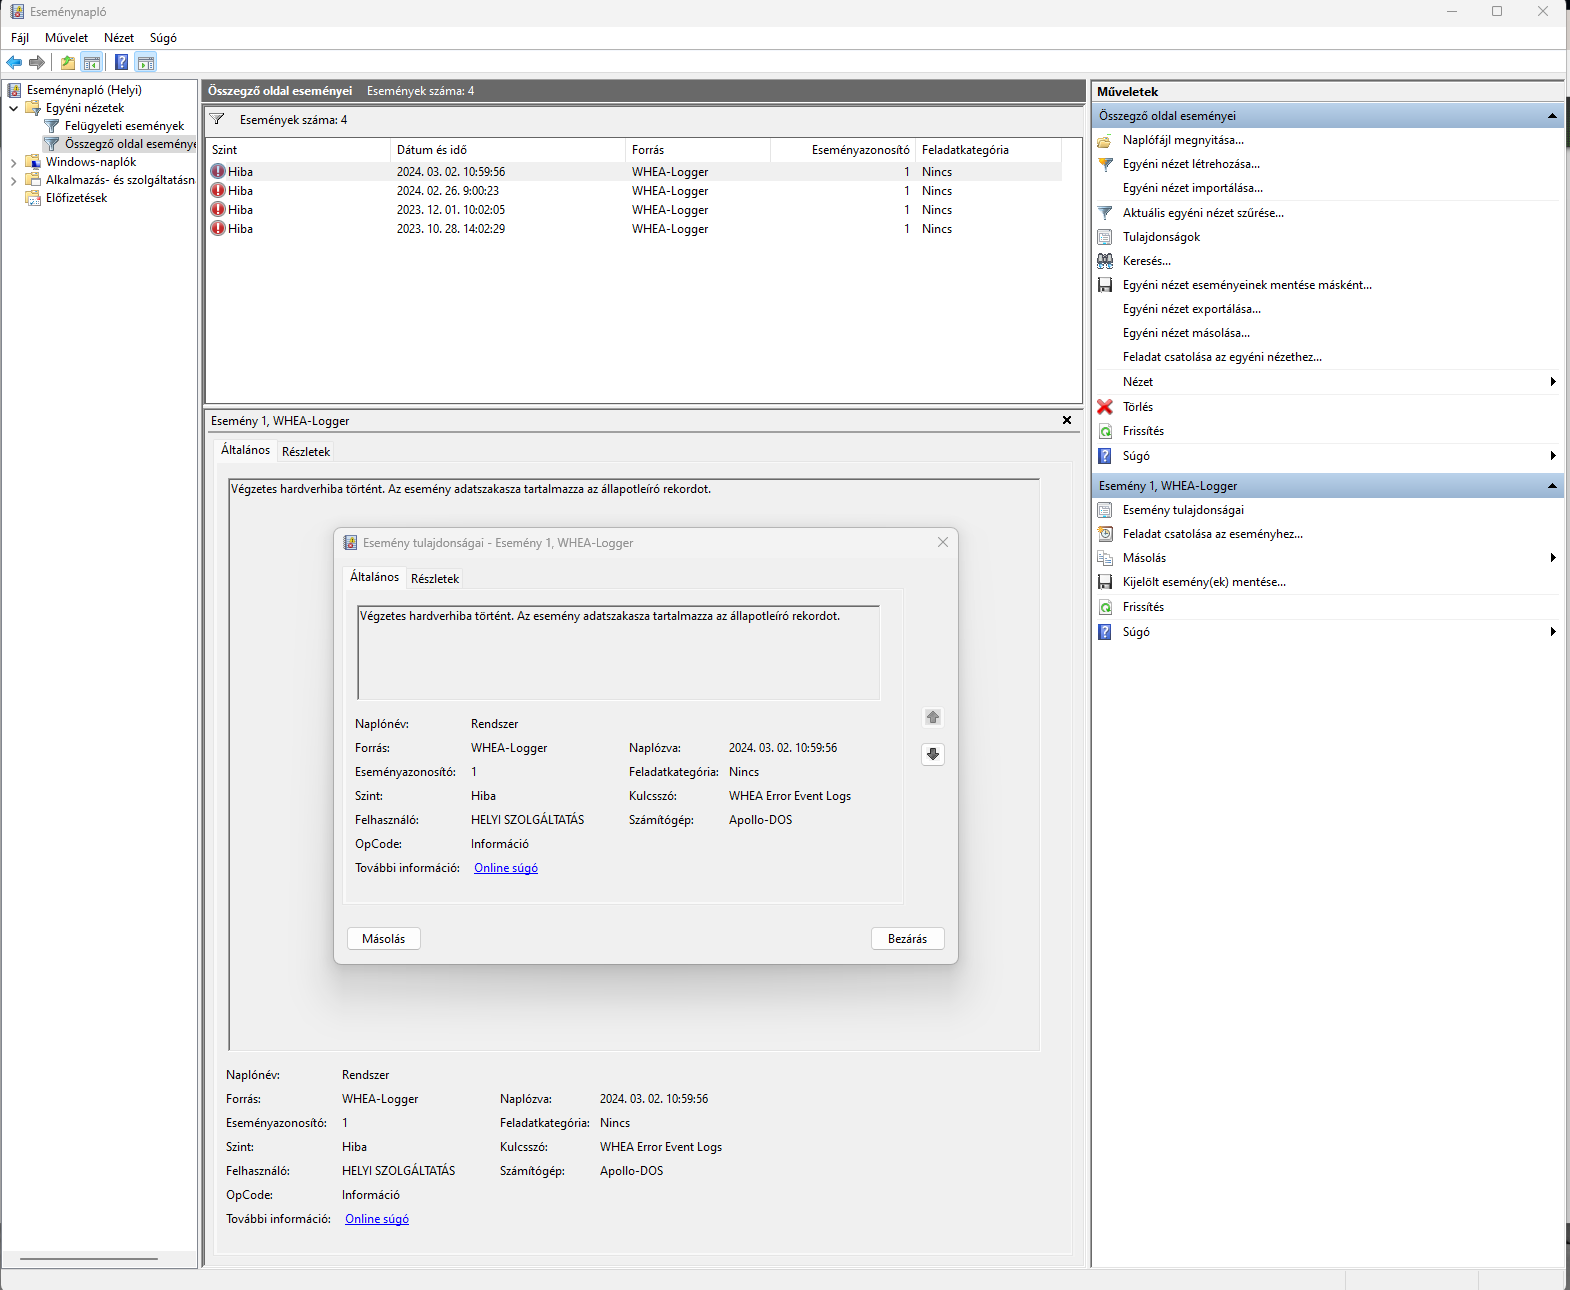Expand the Windows-naplók tree node
This screenshot has width=1570, height=1290.
point(13,162)
